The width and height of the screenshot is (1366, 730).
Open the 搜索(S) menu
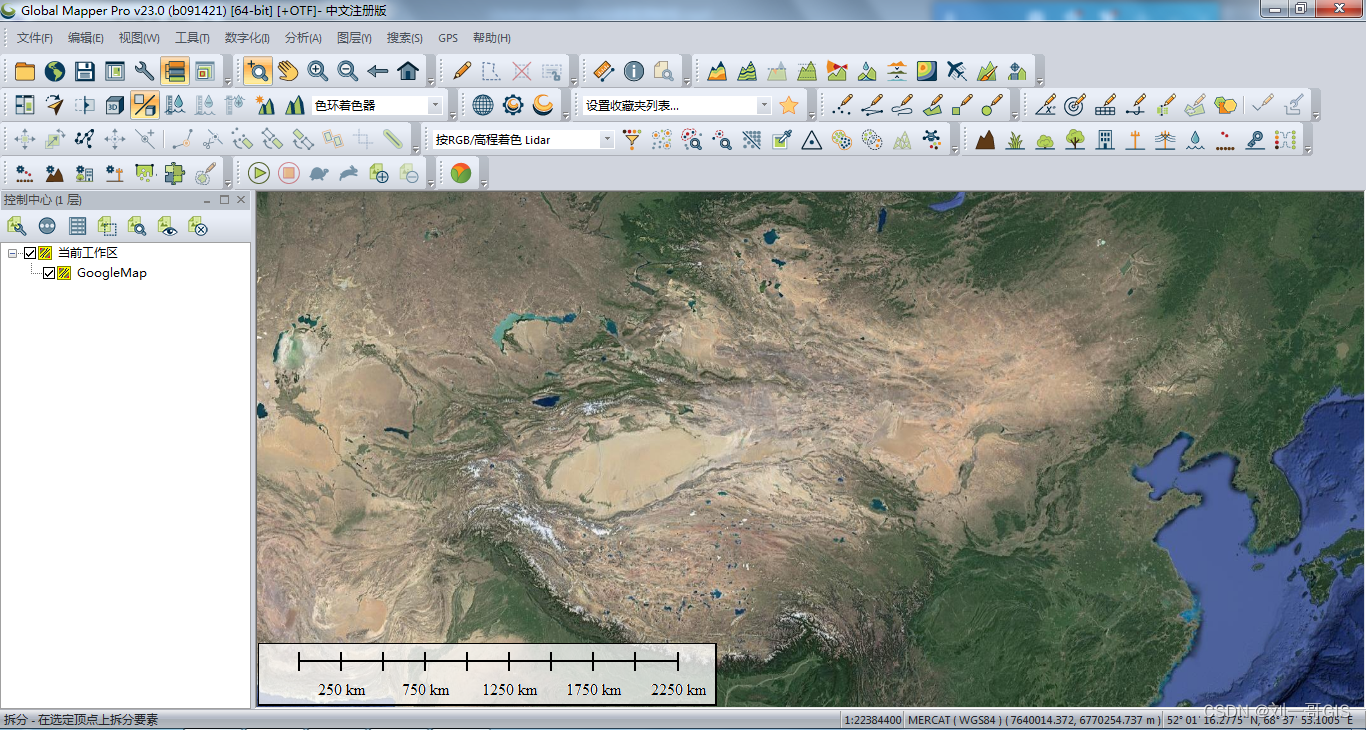point(405,38)
